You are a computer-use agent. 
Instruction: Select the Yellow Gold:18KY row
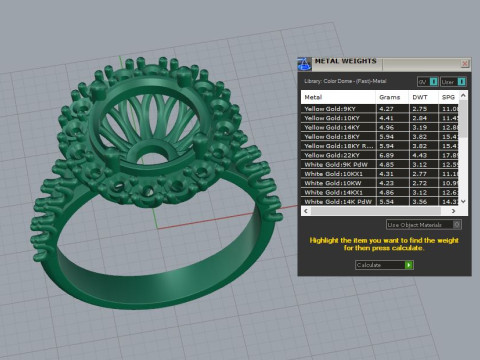point(380,137)
